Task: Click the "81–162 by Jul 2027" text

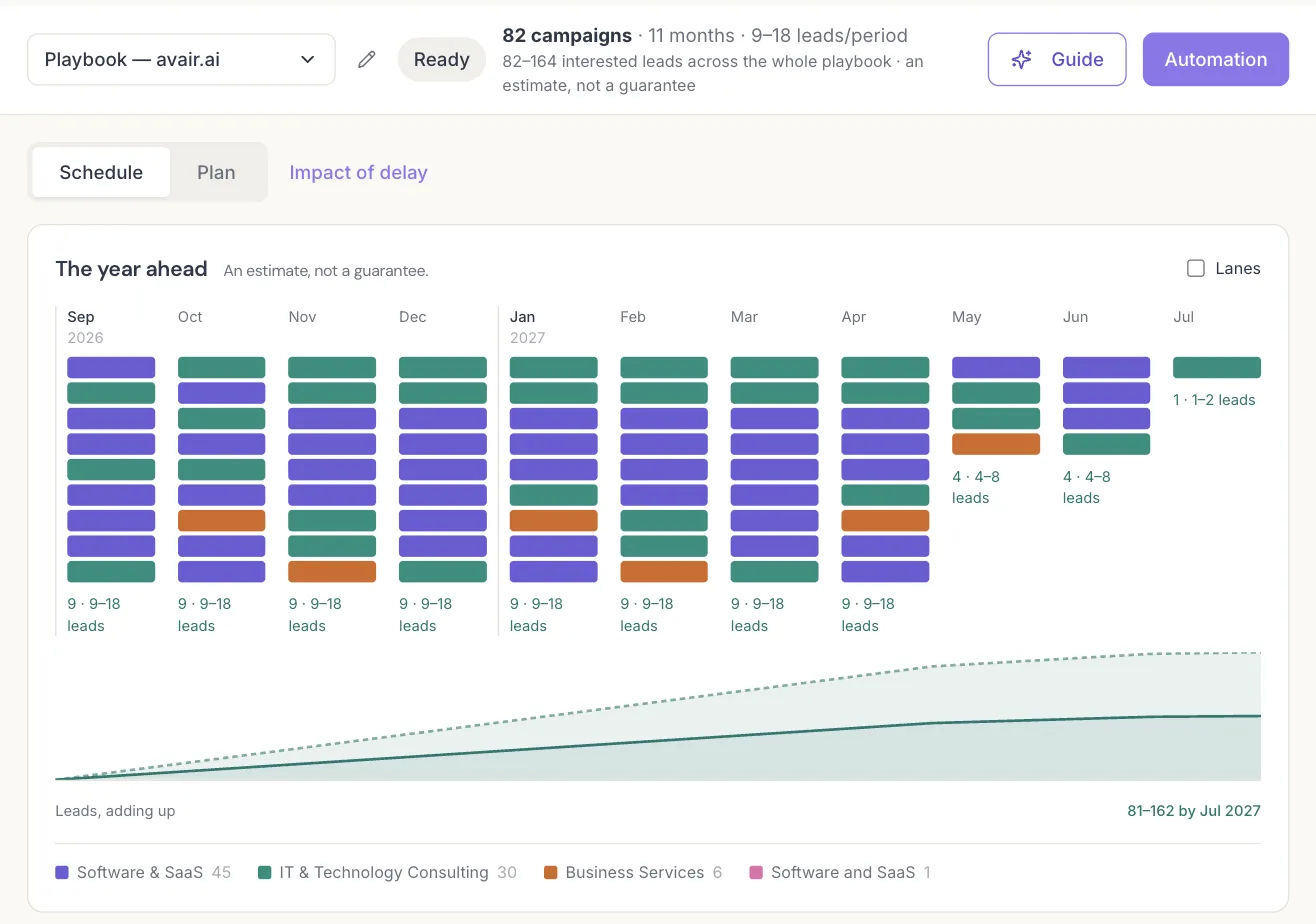Action: tap(1194, 811)
